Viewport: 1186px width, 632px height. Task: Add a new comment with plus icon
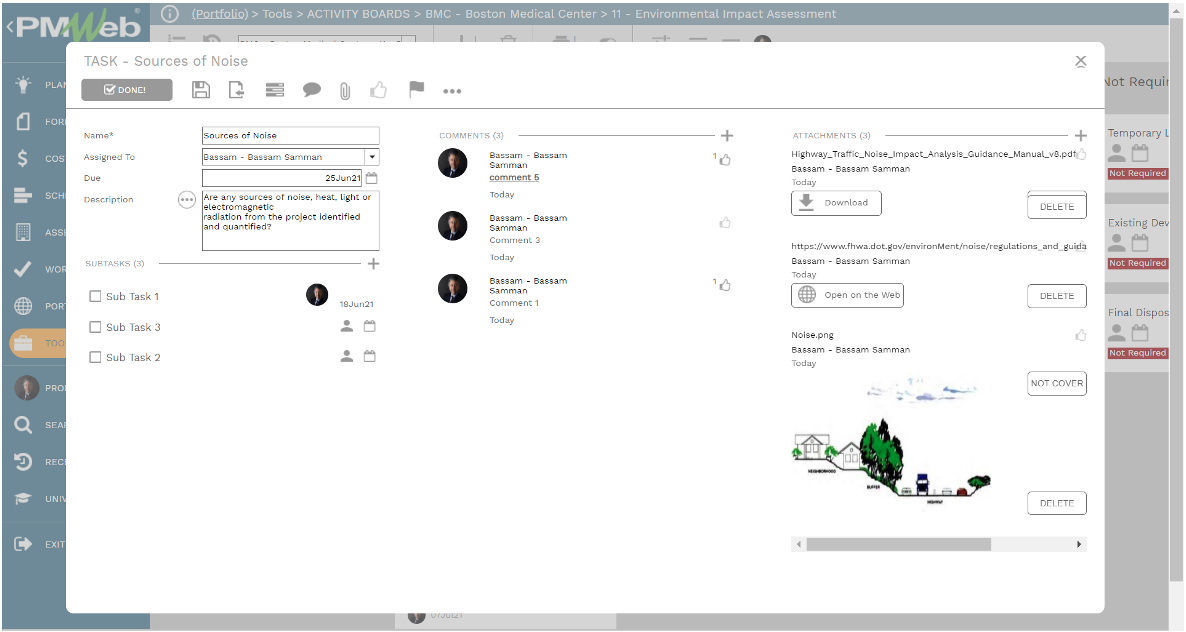(x=727, y=136)
